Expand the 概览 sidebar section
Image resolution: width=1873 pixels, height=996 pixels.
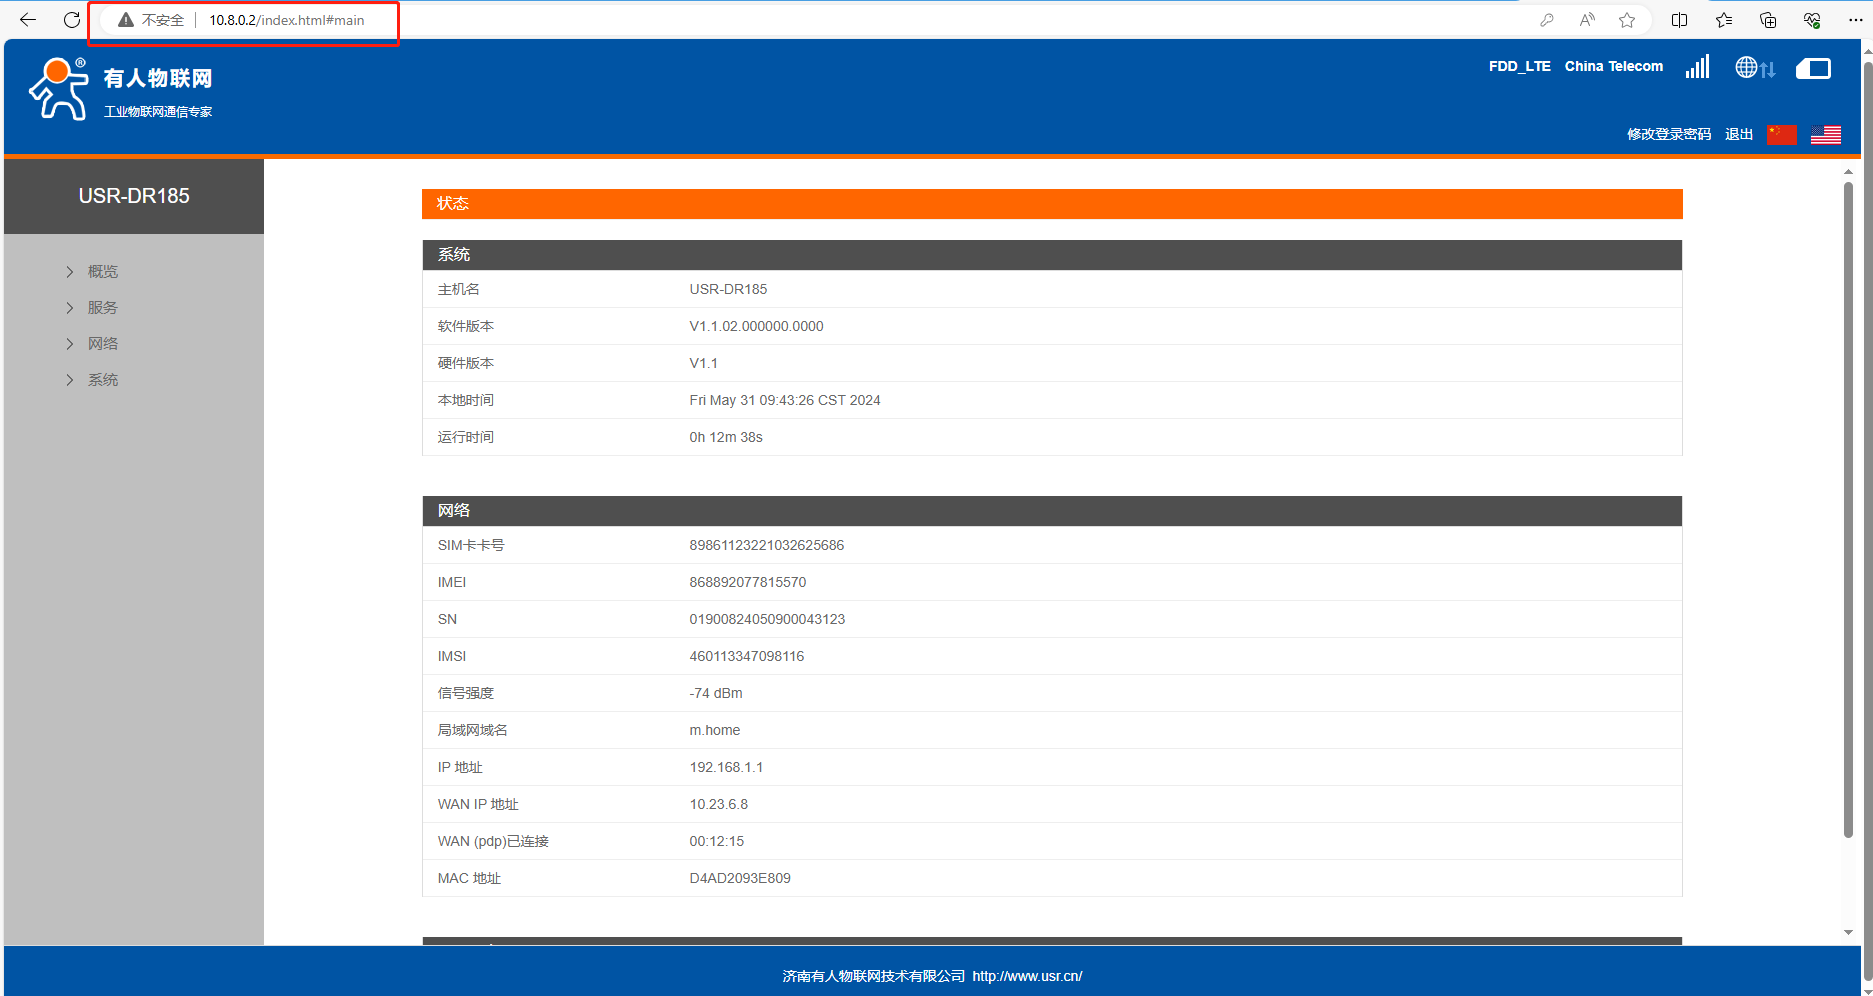[x=102, y=272]
